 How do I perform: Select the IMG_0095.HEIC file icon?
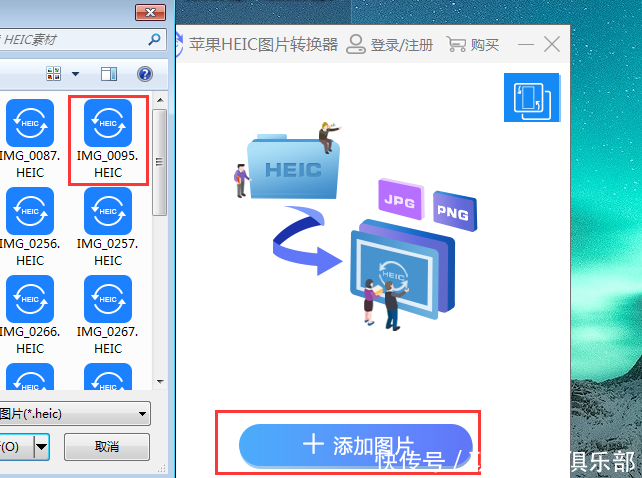click(x=108, y=123)
